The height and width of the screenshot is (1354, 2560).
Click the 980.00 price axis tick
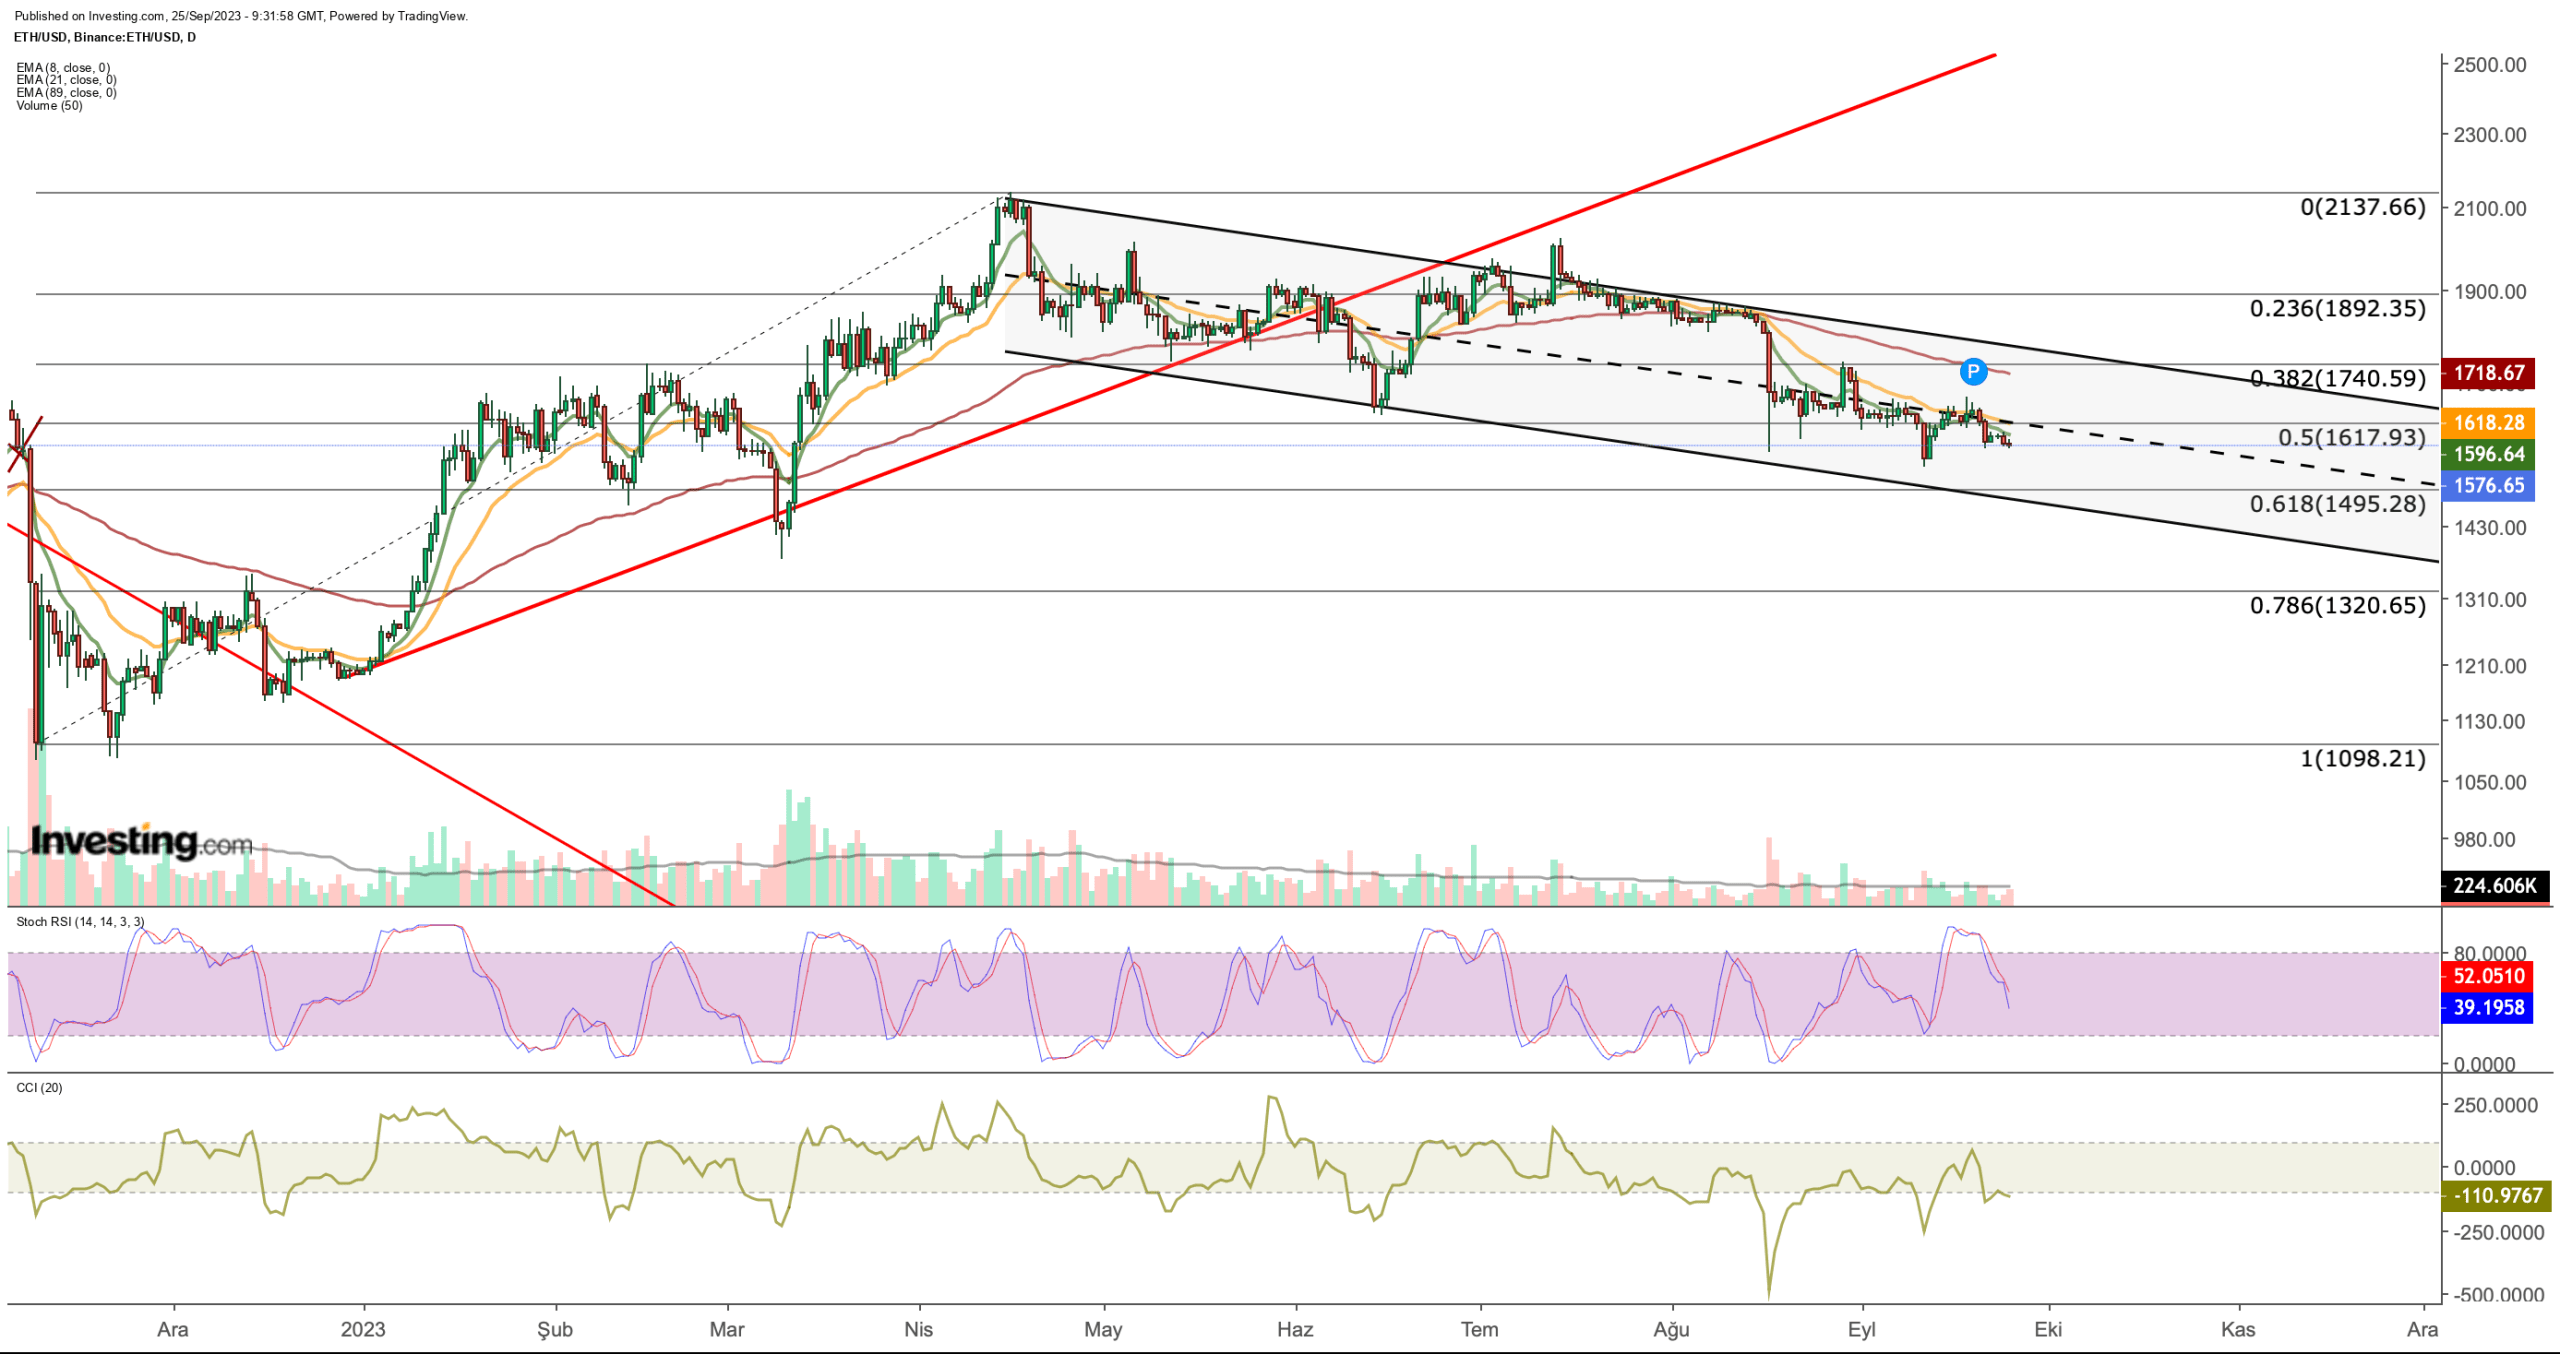coord(2484,840)
